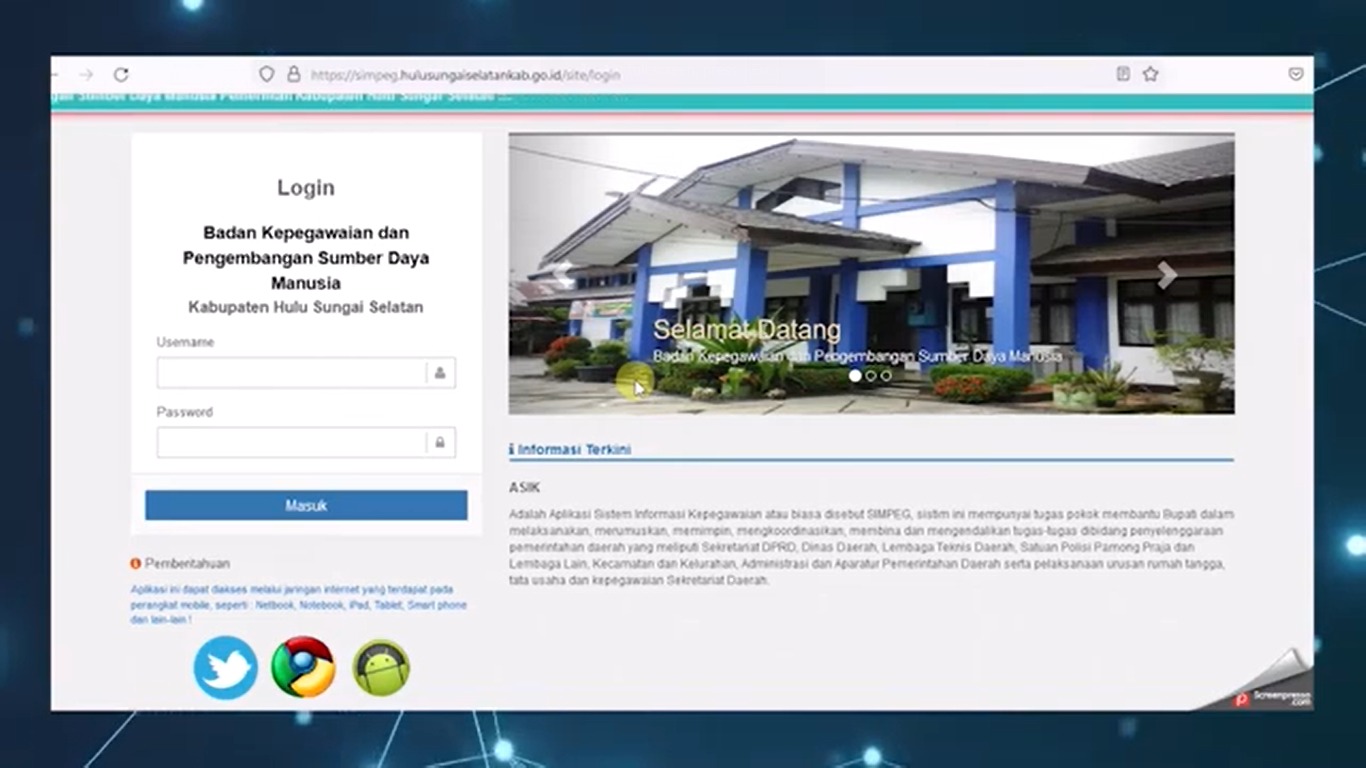This screenshot has width=1366, height=768.
Task: Click the lock icon beside Password field
Action: pos(440,442)
